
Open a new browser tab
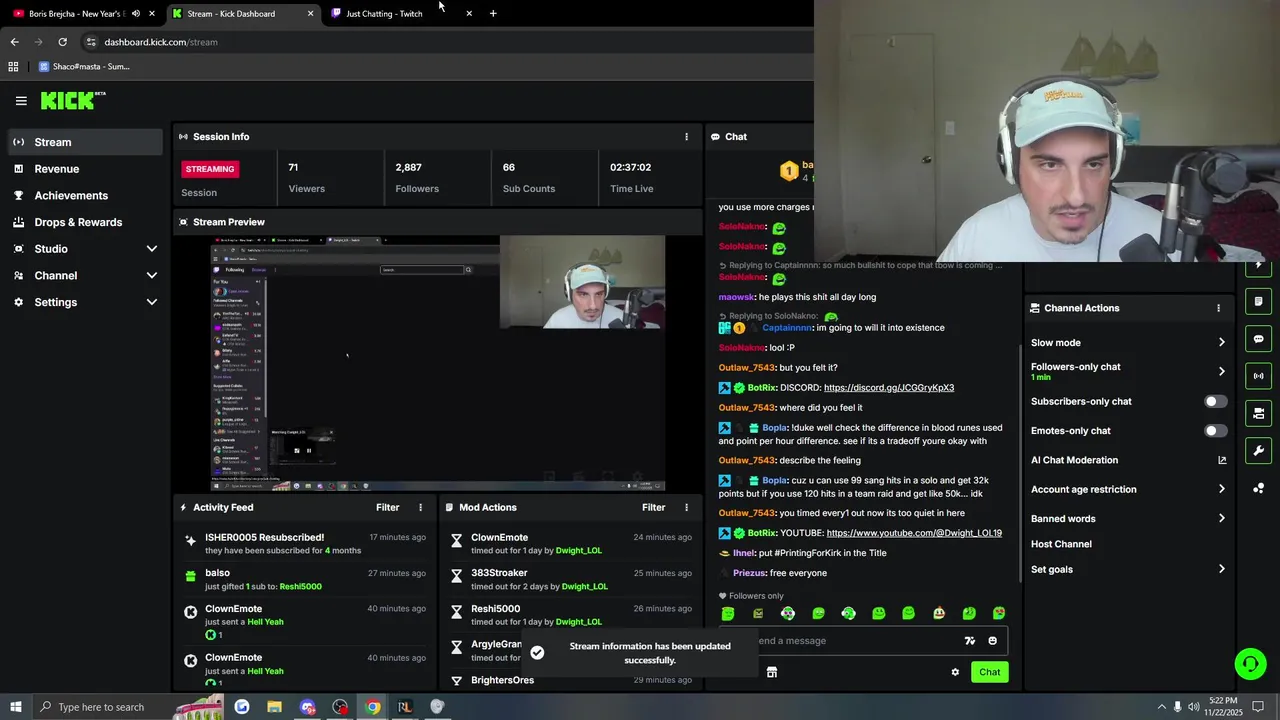493,13
